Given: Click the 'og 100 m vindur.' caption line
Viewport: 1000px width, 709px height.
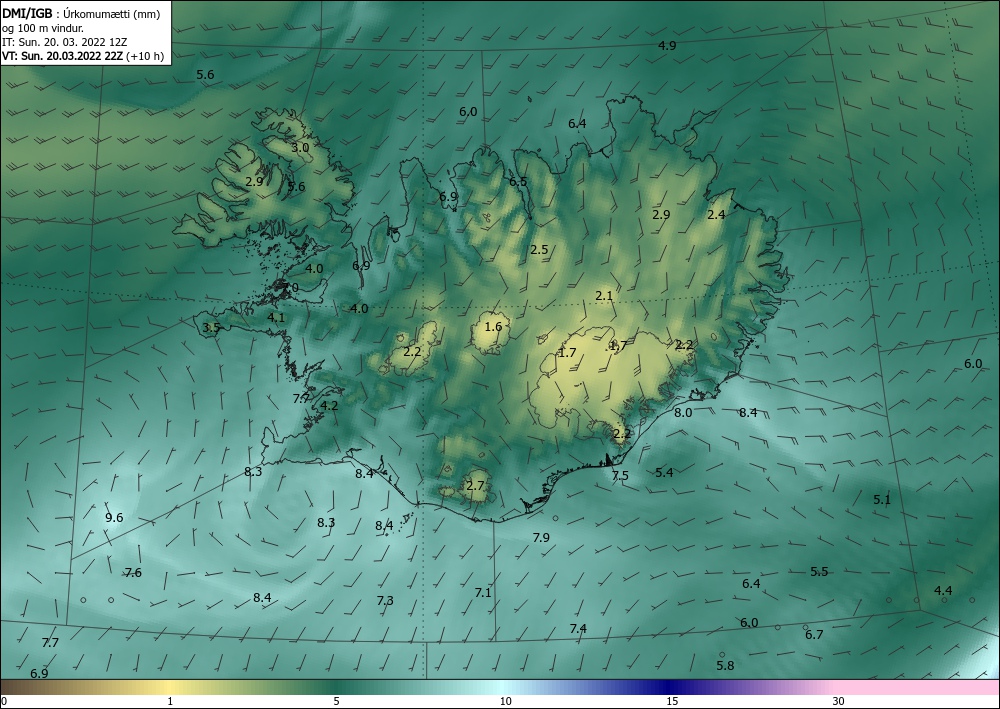Looking at the screenshot, I should (x=43, y=28).
